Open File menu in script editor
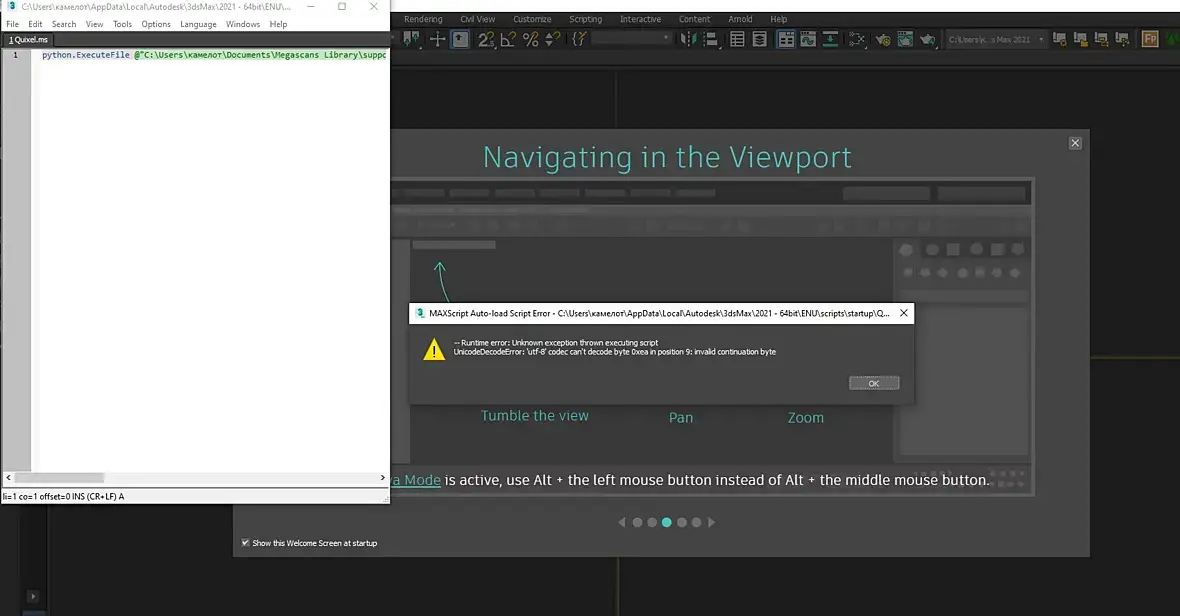Viewport: 1180px width, 616px height. tap(13, 24)
